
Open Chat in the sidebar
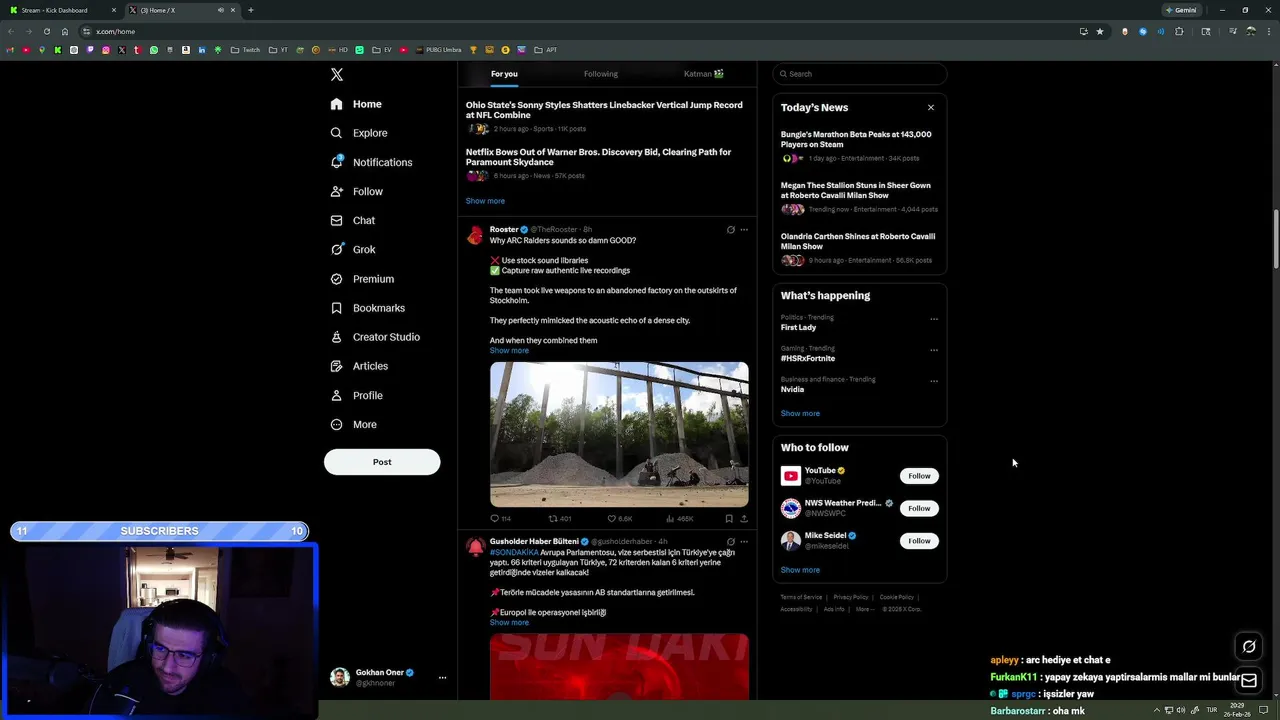(x=353, y=220)
